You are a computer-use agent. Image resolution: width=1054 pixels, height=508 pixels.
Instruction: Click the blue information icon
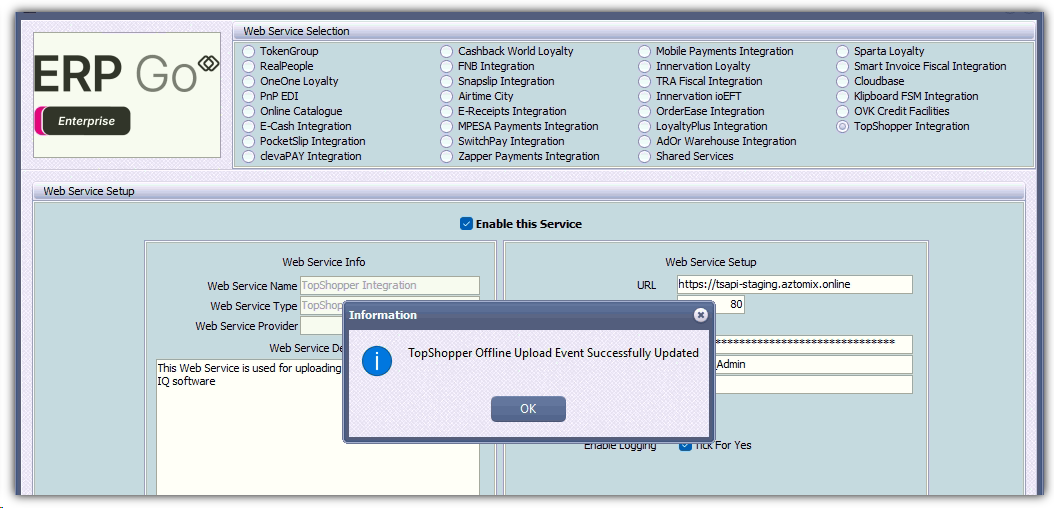tap(376, 361)
